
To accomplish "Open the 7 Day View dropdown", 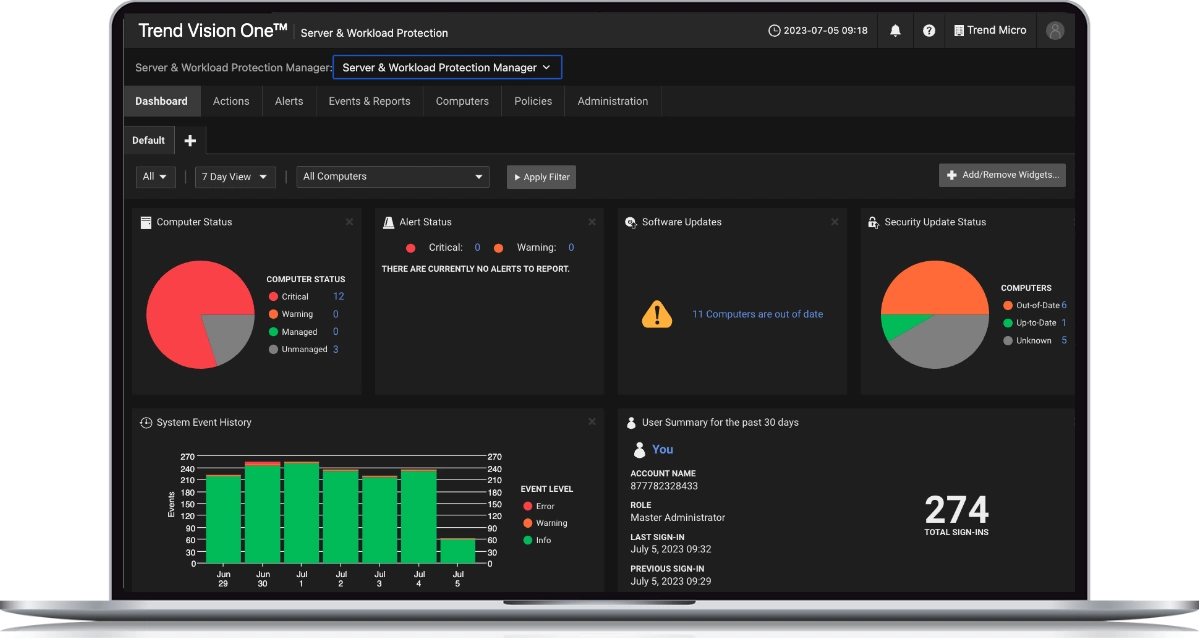I will pyautogui.click(x=235, y=177).
